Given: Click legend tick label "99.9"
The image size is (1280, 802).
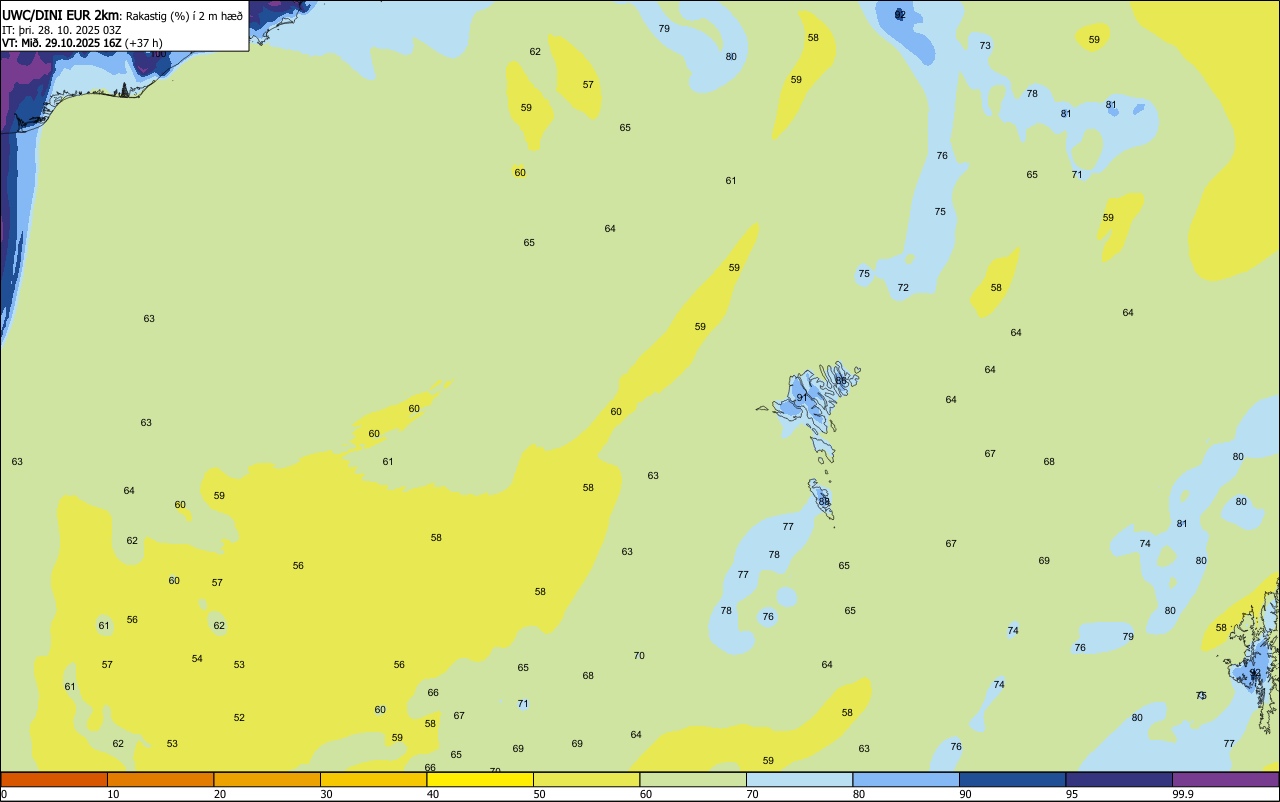Looking at the screenshot, I should click(x=1183, y=794).
